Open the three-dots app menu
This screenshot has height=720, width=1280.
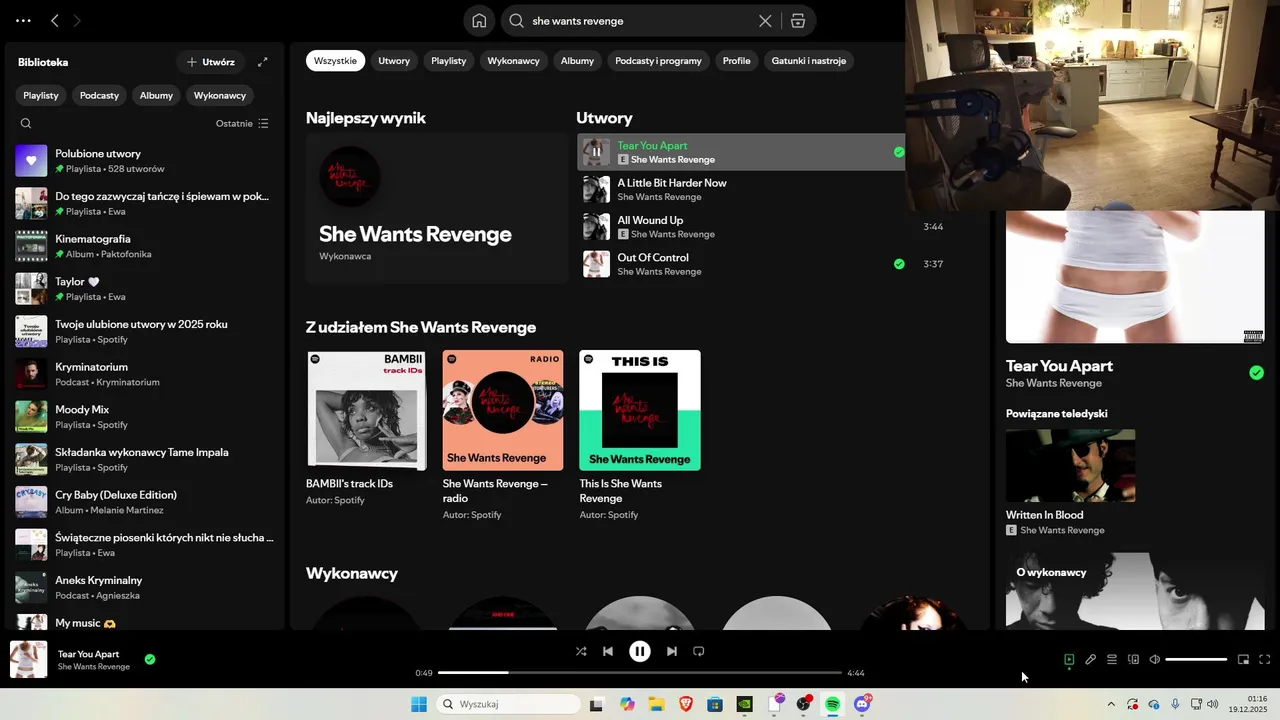point(23,20)
